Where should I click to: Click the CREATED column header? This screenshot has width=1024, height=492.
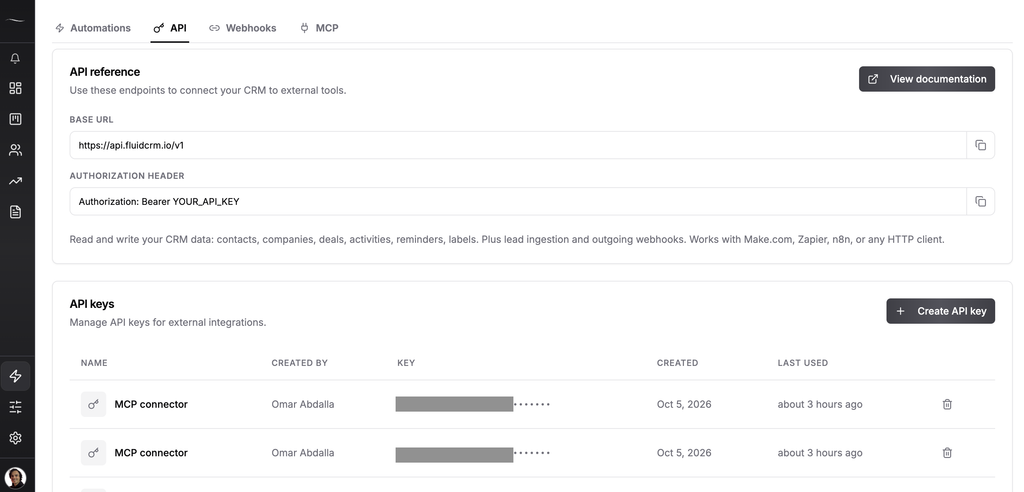click(677, 363)
